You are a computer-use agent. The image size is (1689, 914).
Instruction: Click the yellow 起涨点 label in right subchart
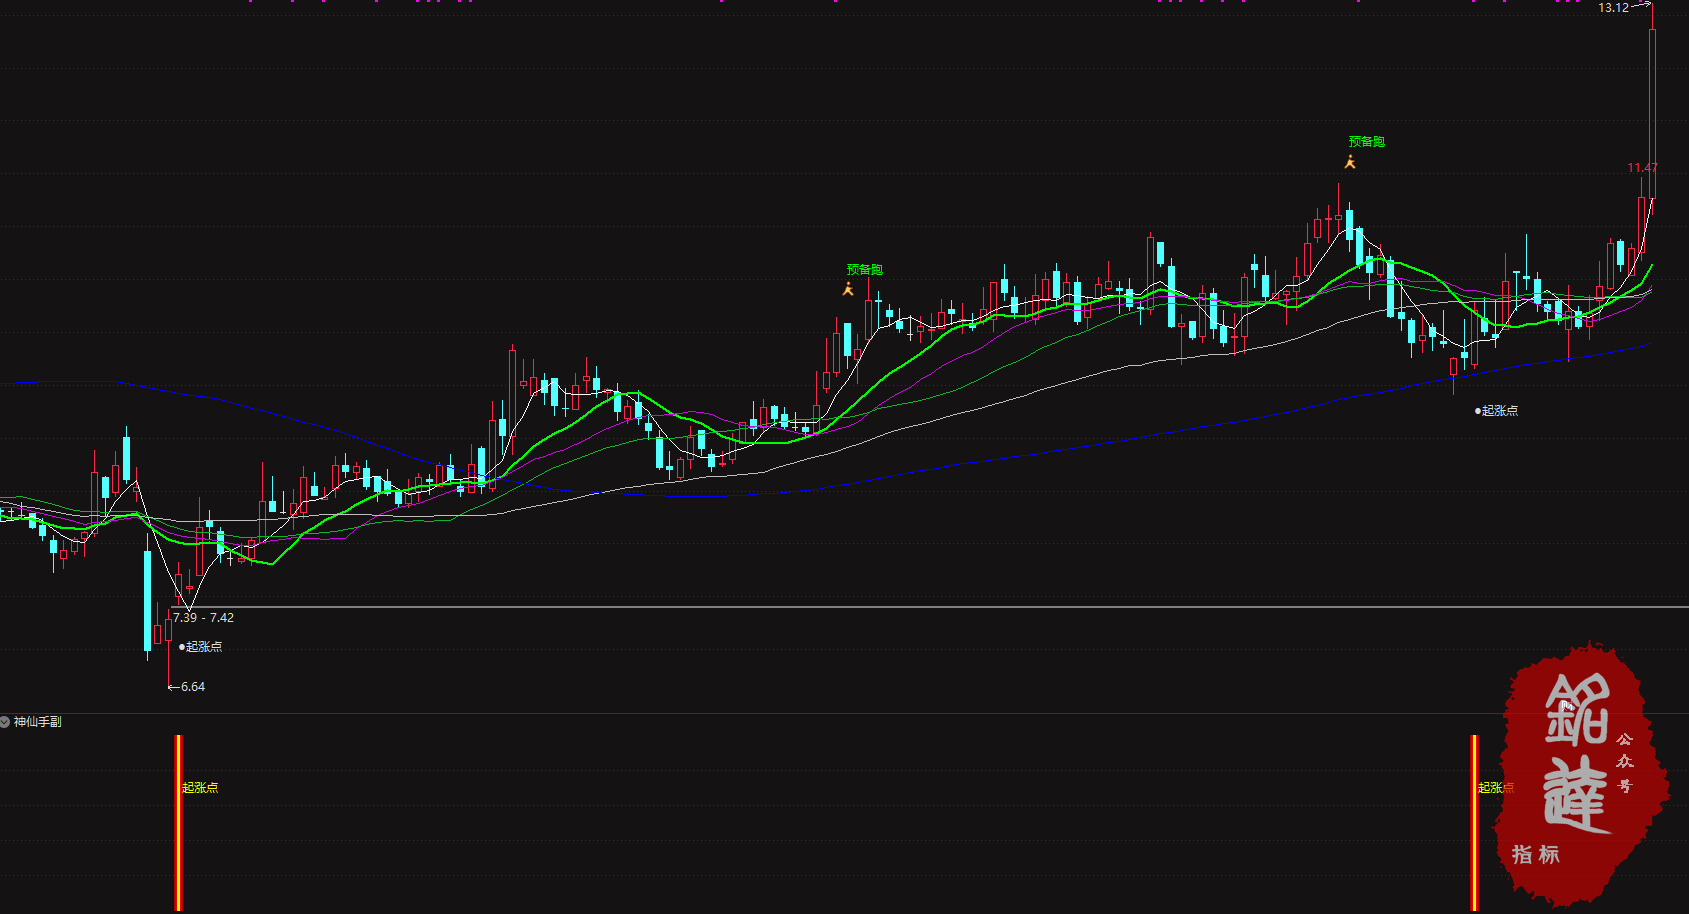(x=1495, y=788)
